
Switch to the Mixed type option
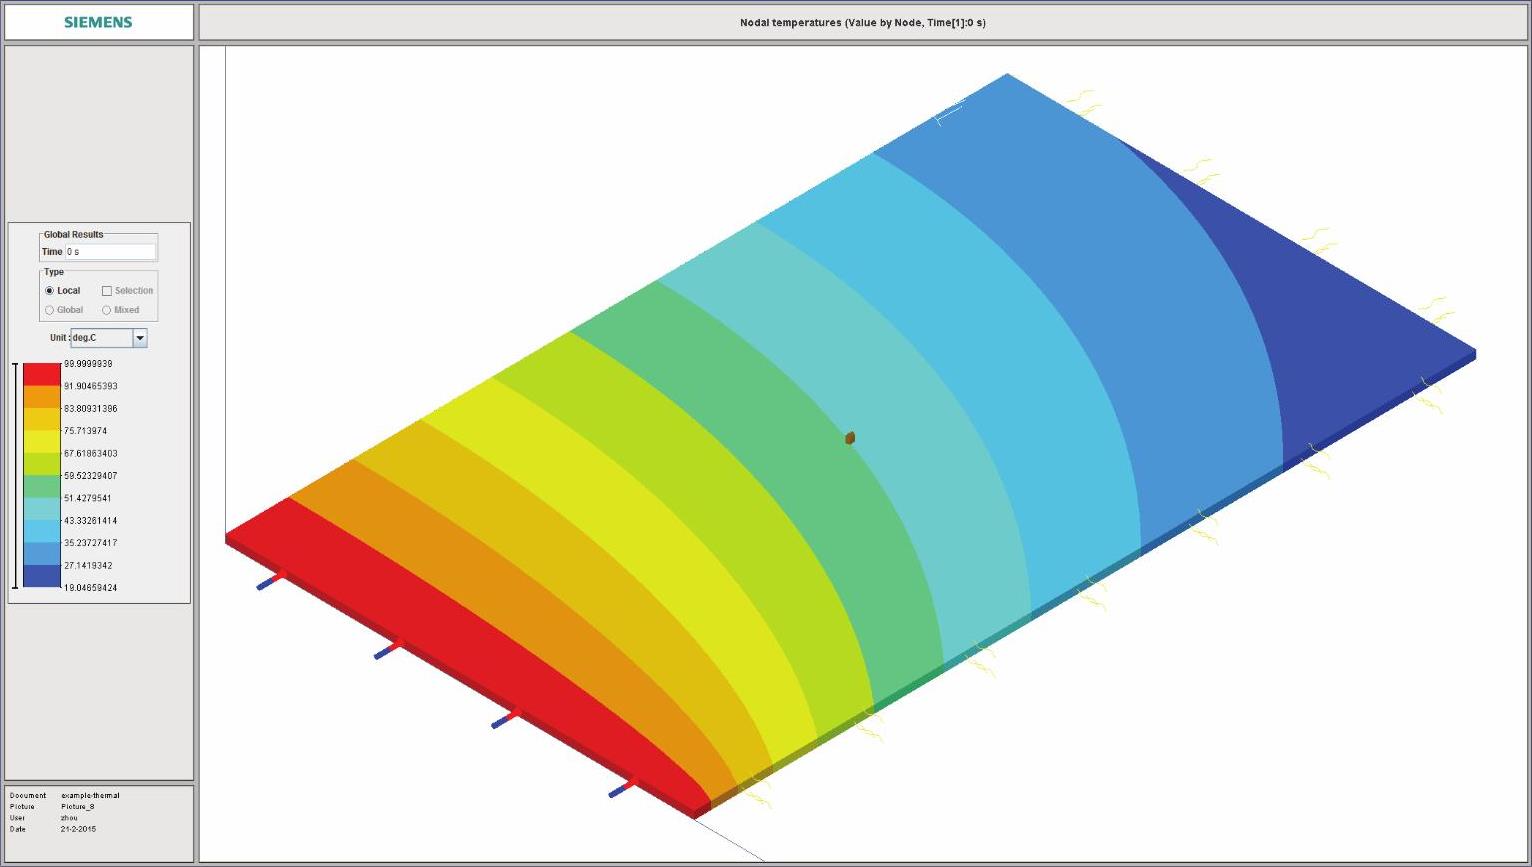tap(107, 310)
